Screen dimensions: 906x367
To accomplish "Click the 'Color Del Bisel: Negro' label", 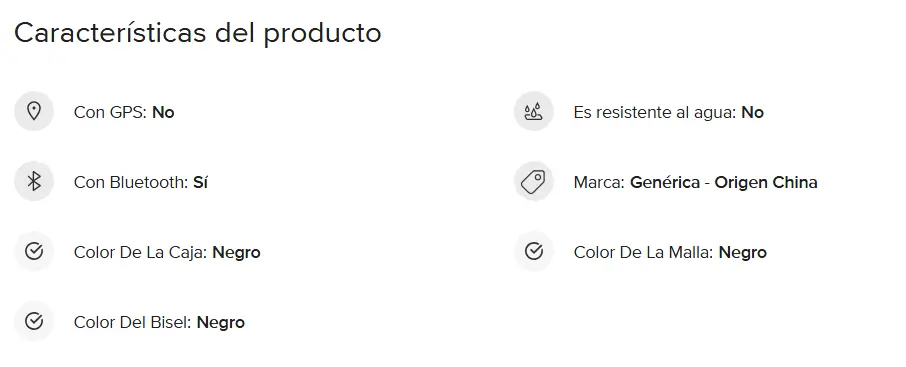I will click(159, 322).
